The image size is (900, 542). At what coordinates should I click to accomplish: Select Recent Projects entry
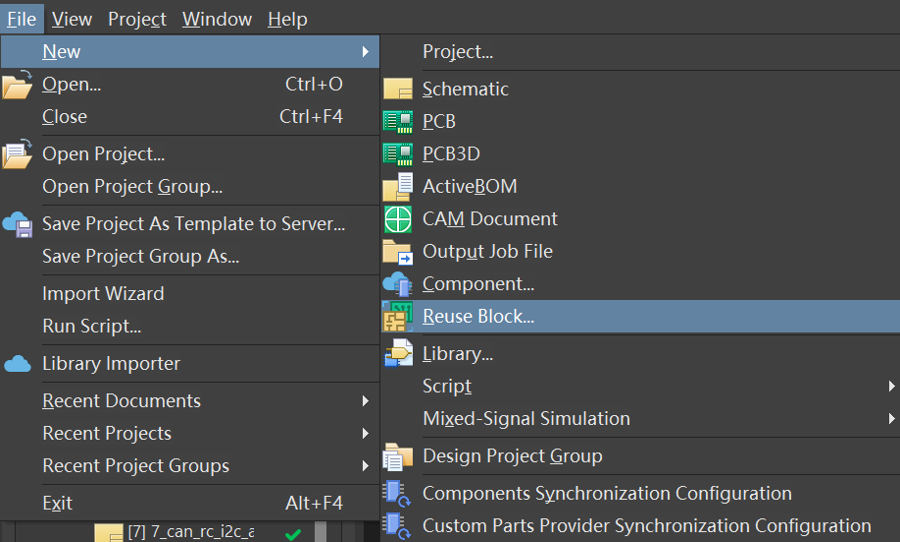pyautogui.click(x=190, y=433)
